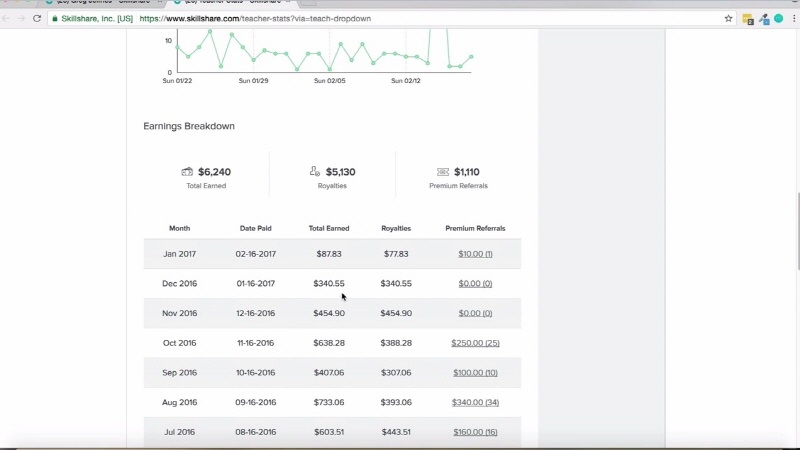Select the Teacher Stats browser tab
Image resolution: width=800 pixels, height=450 pixels.
(232, 2)
